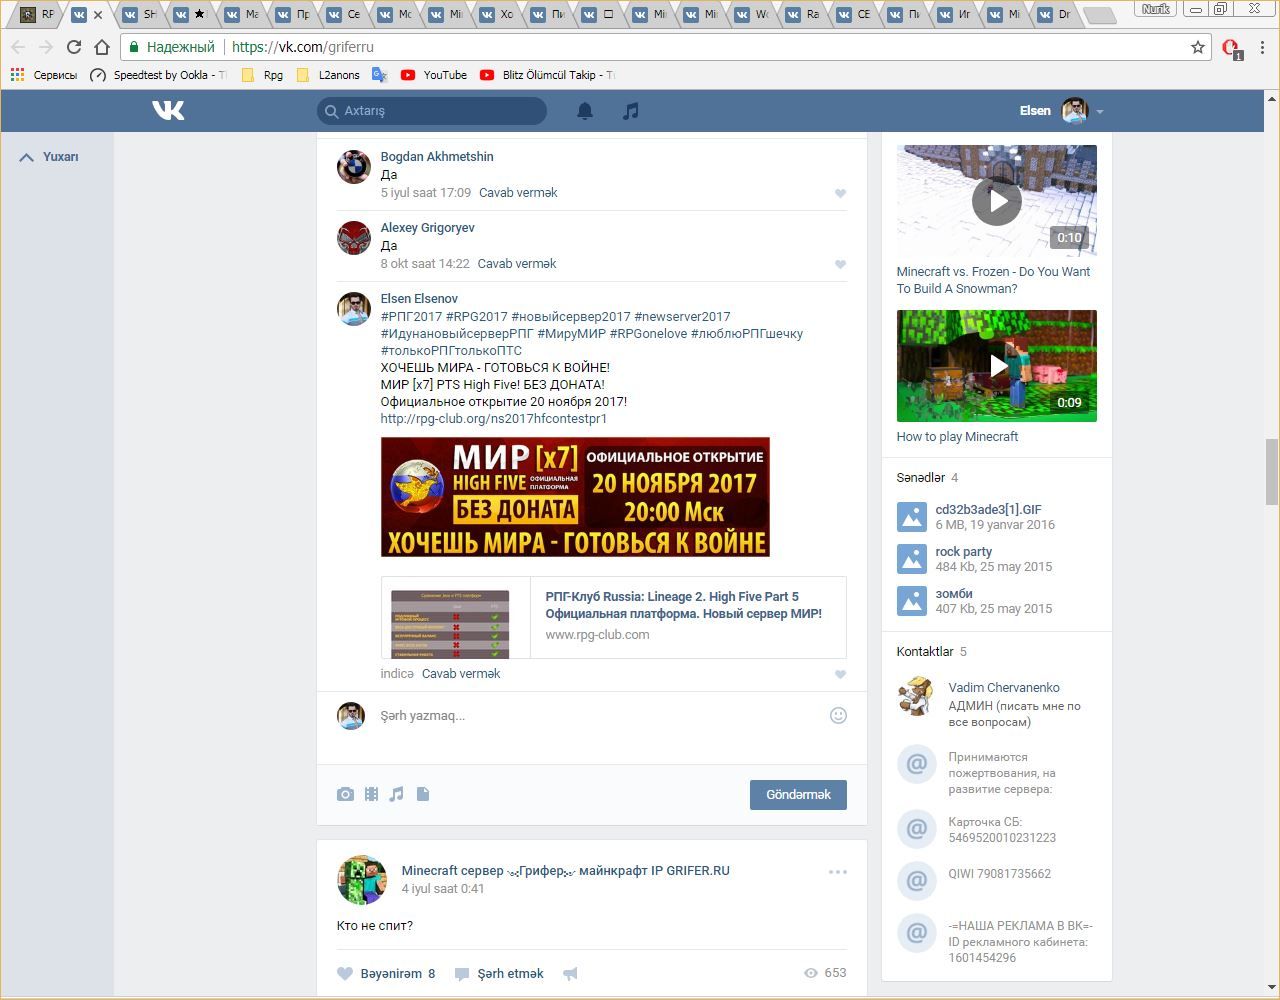This screenshot has height=1000, width=1280.
Task: Open Speedtest by Ookla bookmark
Action: [159, 75]
